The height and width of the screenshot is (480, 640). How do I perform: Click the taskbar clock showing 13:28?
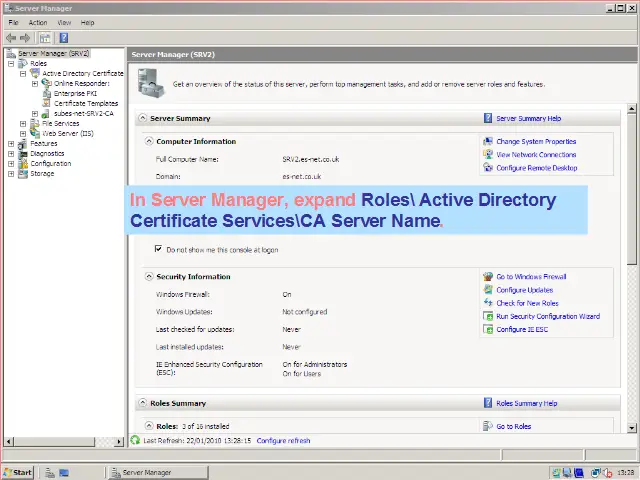[625, 473]
